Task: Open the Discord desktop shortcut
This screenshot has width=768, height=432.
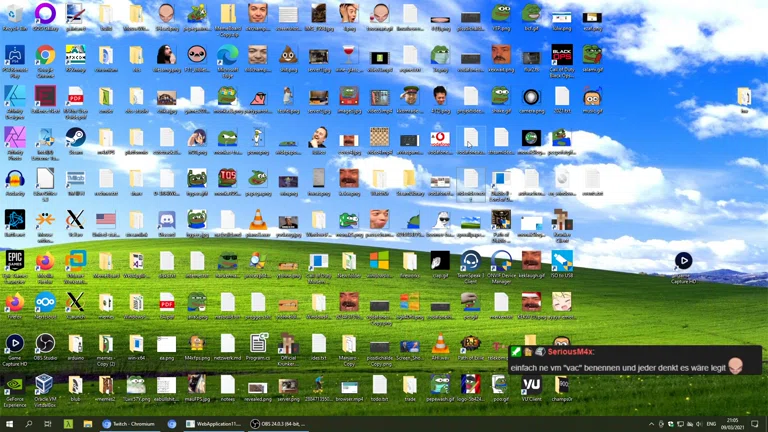Action: 167,221
